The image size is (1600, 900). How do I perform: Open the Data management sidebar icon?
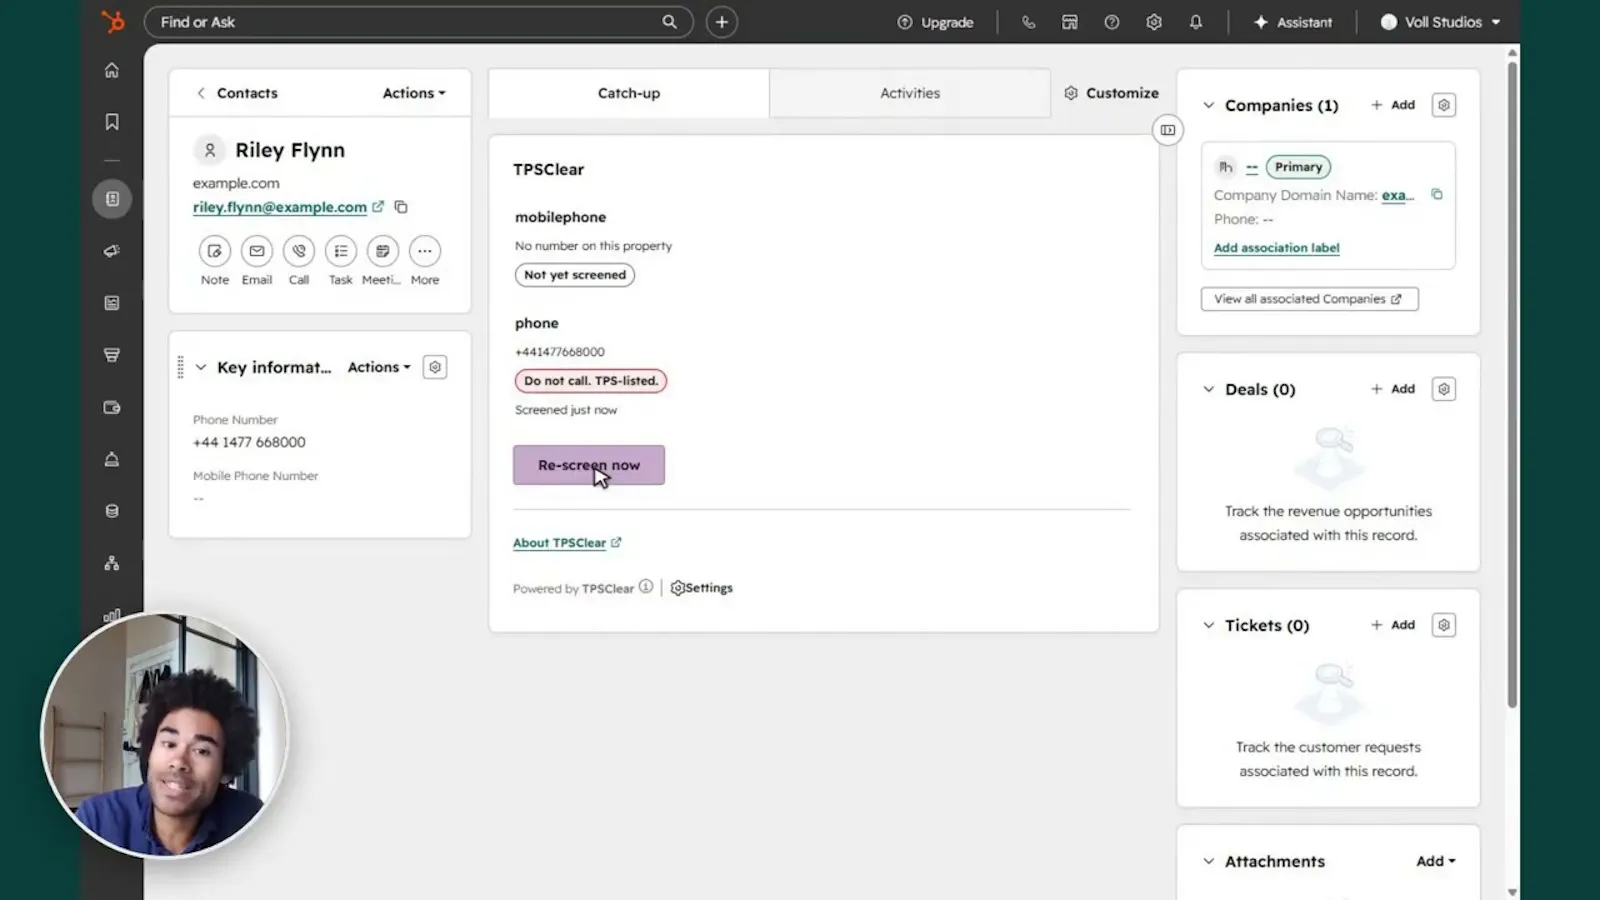[x=112, y=511]
